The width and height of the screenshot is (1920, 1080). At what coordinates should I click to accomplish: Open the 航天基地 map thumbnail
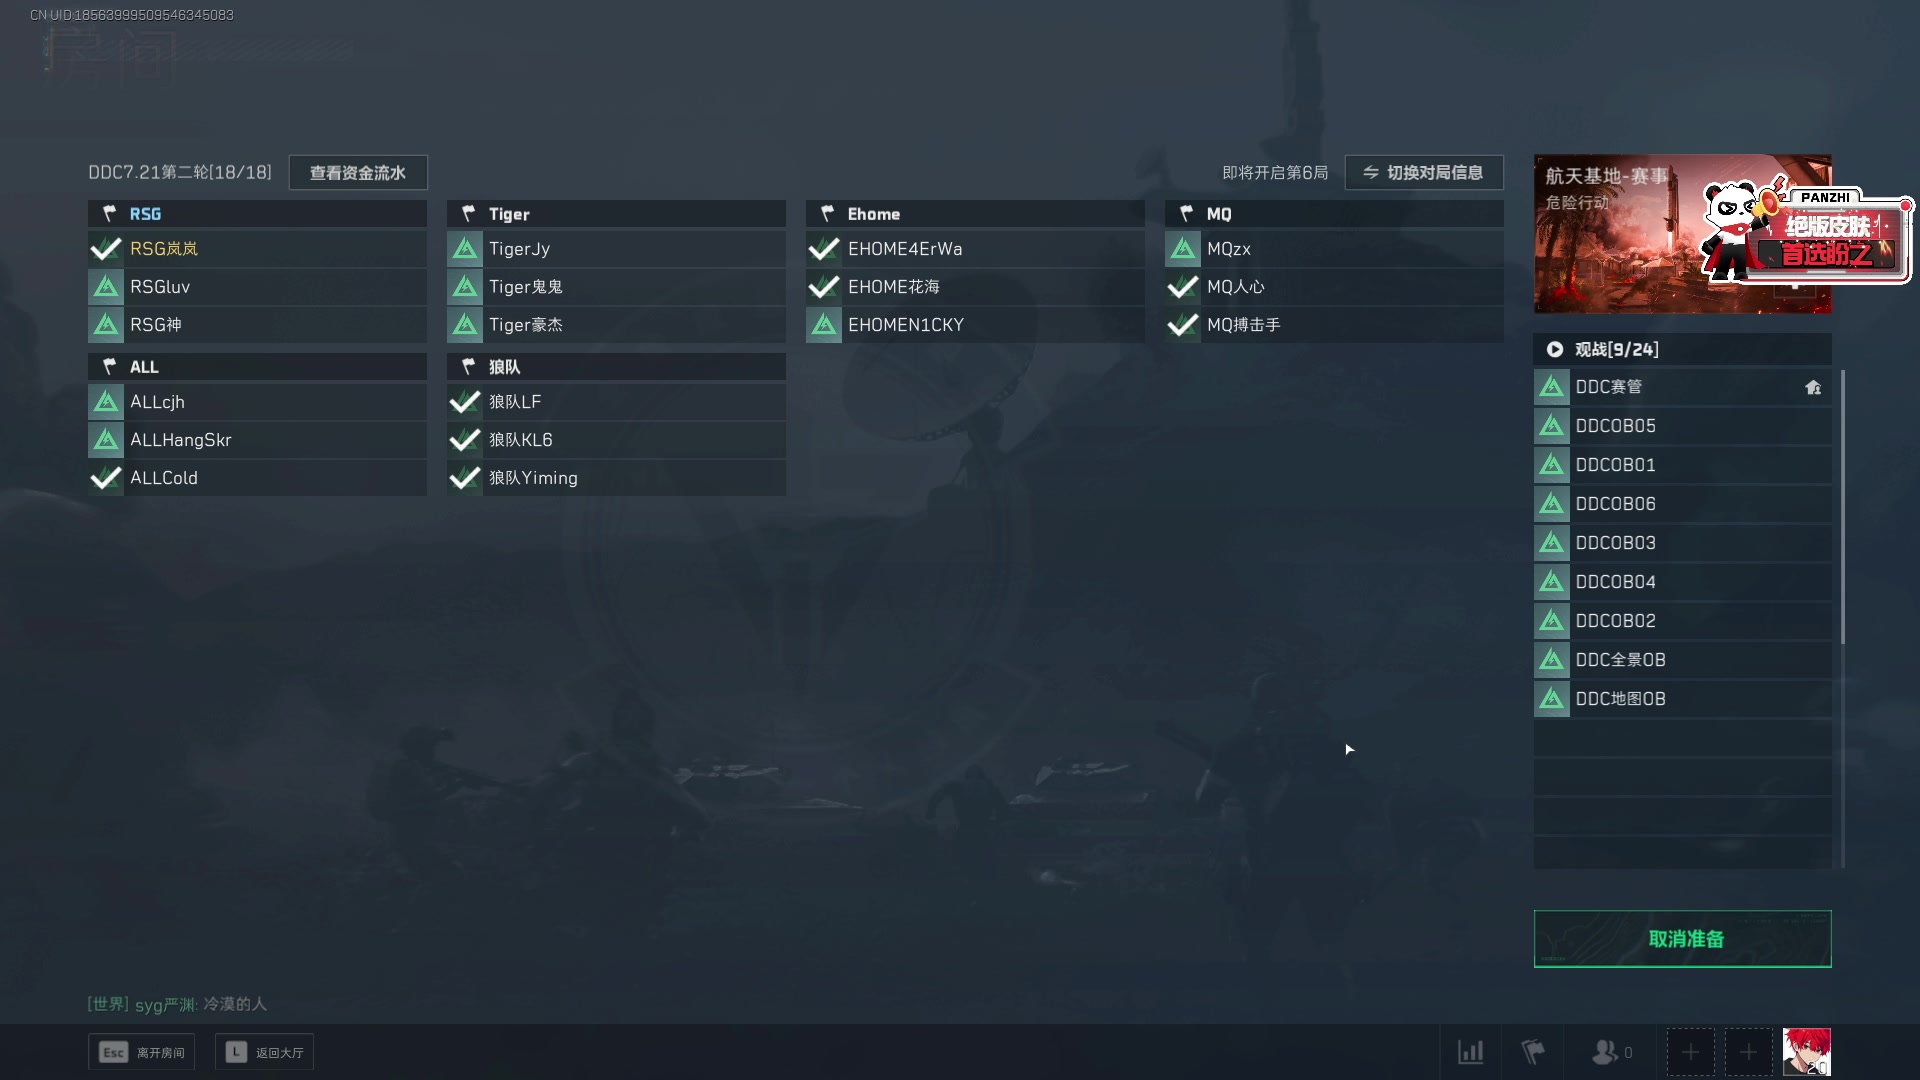[1683, 234]
